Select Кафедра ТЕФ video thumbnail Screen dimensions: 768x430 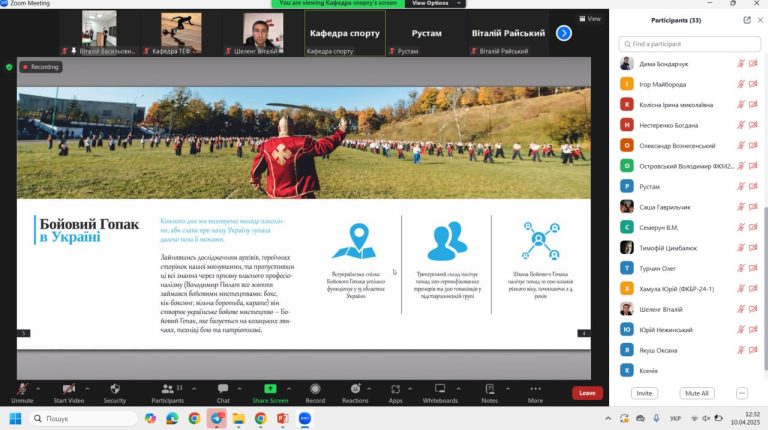point(181,33)
